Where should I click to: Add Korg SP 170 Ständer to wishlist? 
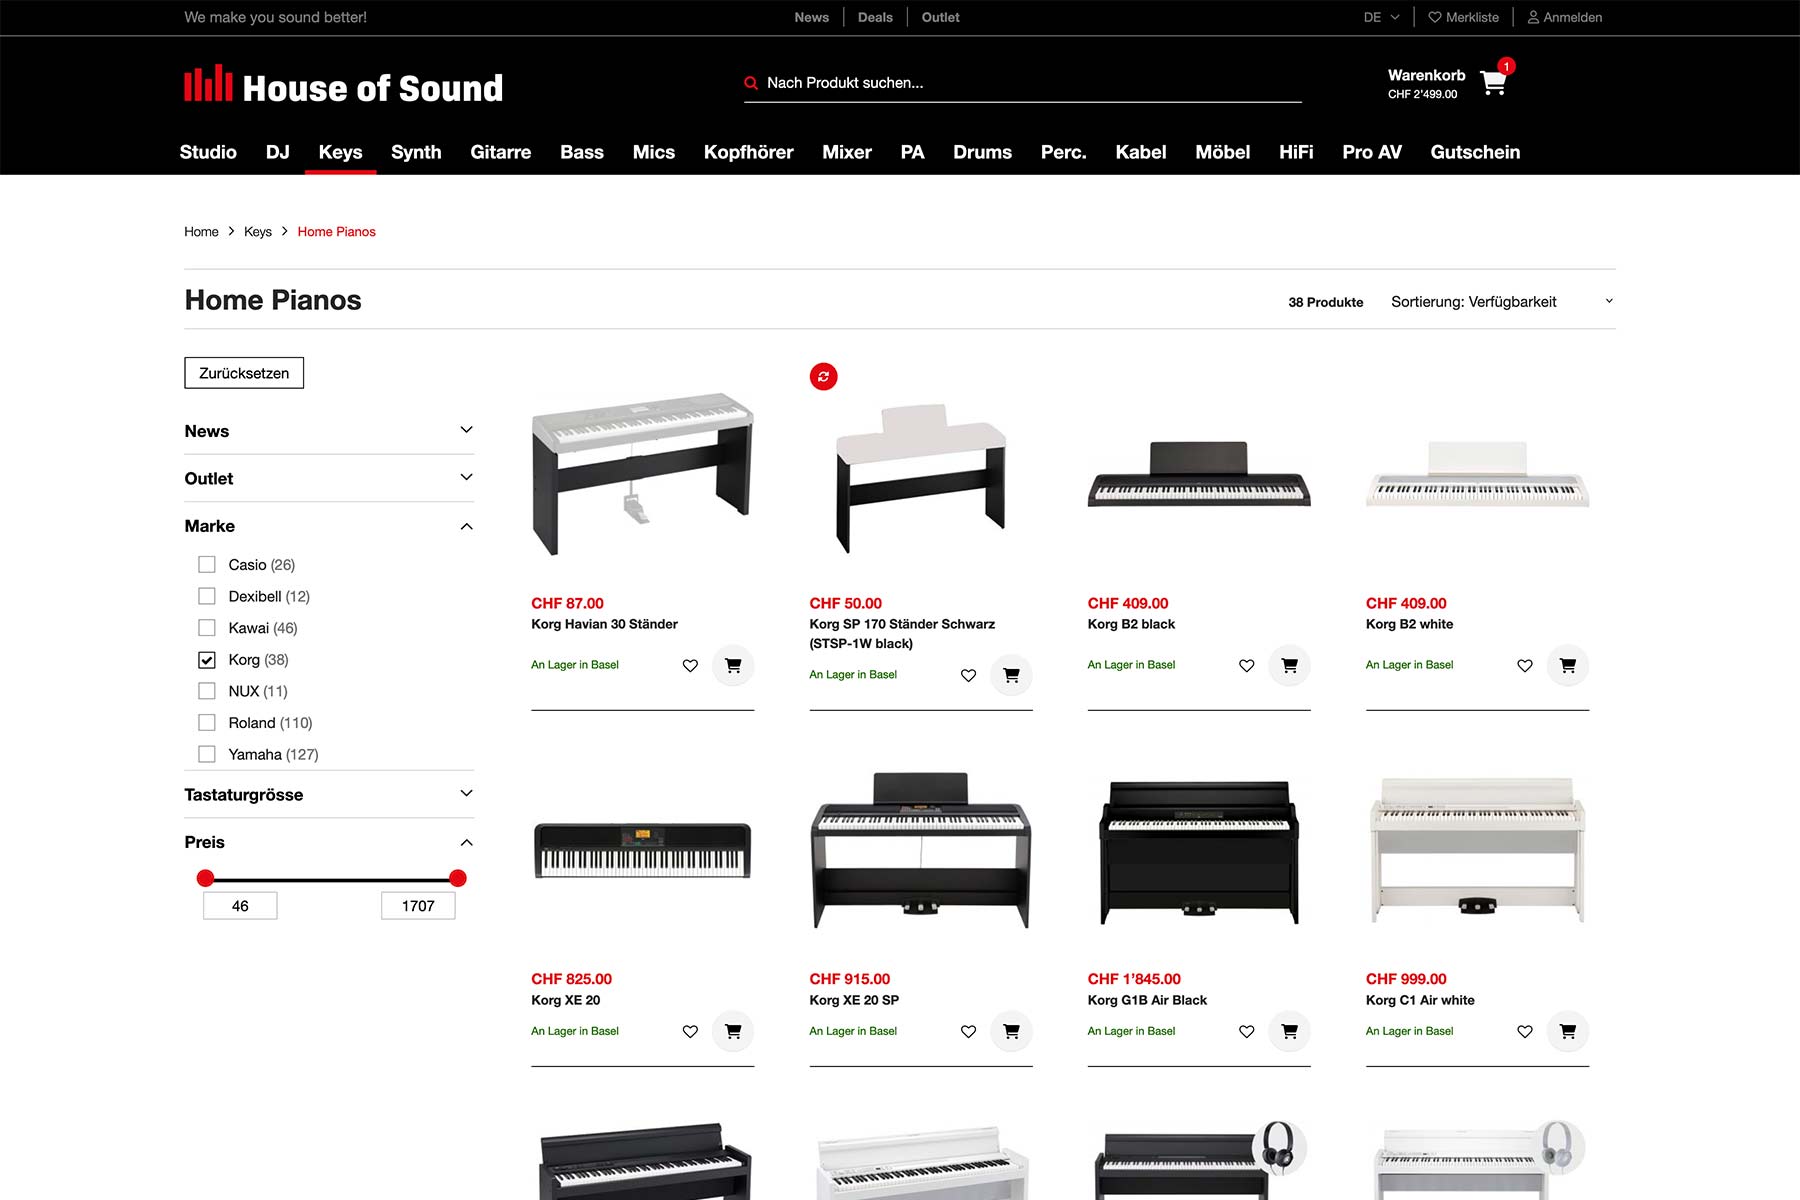(968, 676)
